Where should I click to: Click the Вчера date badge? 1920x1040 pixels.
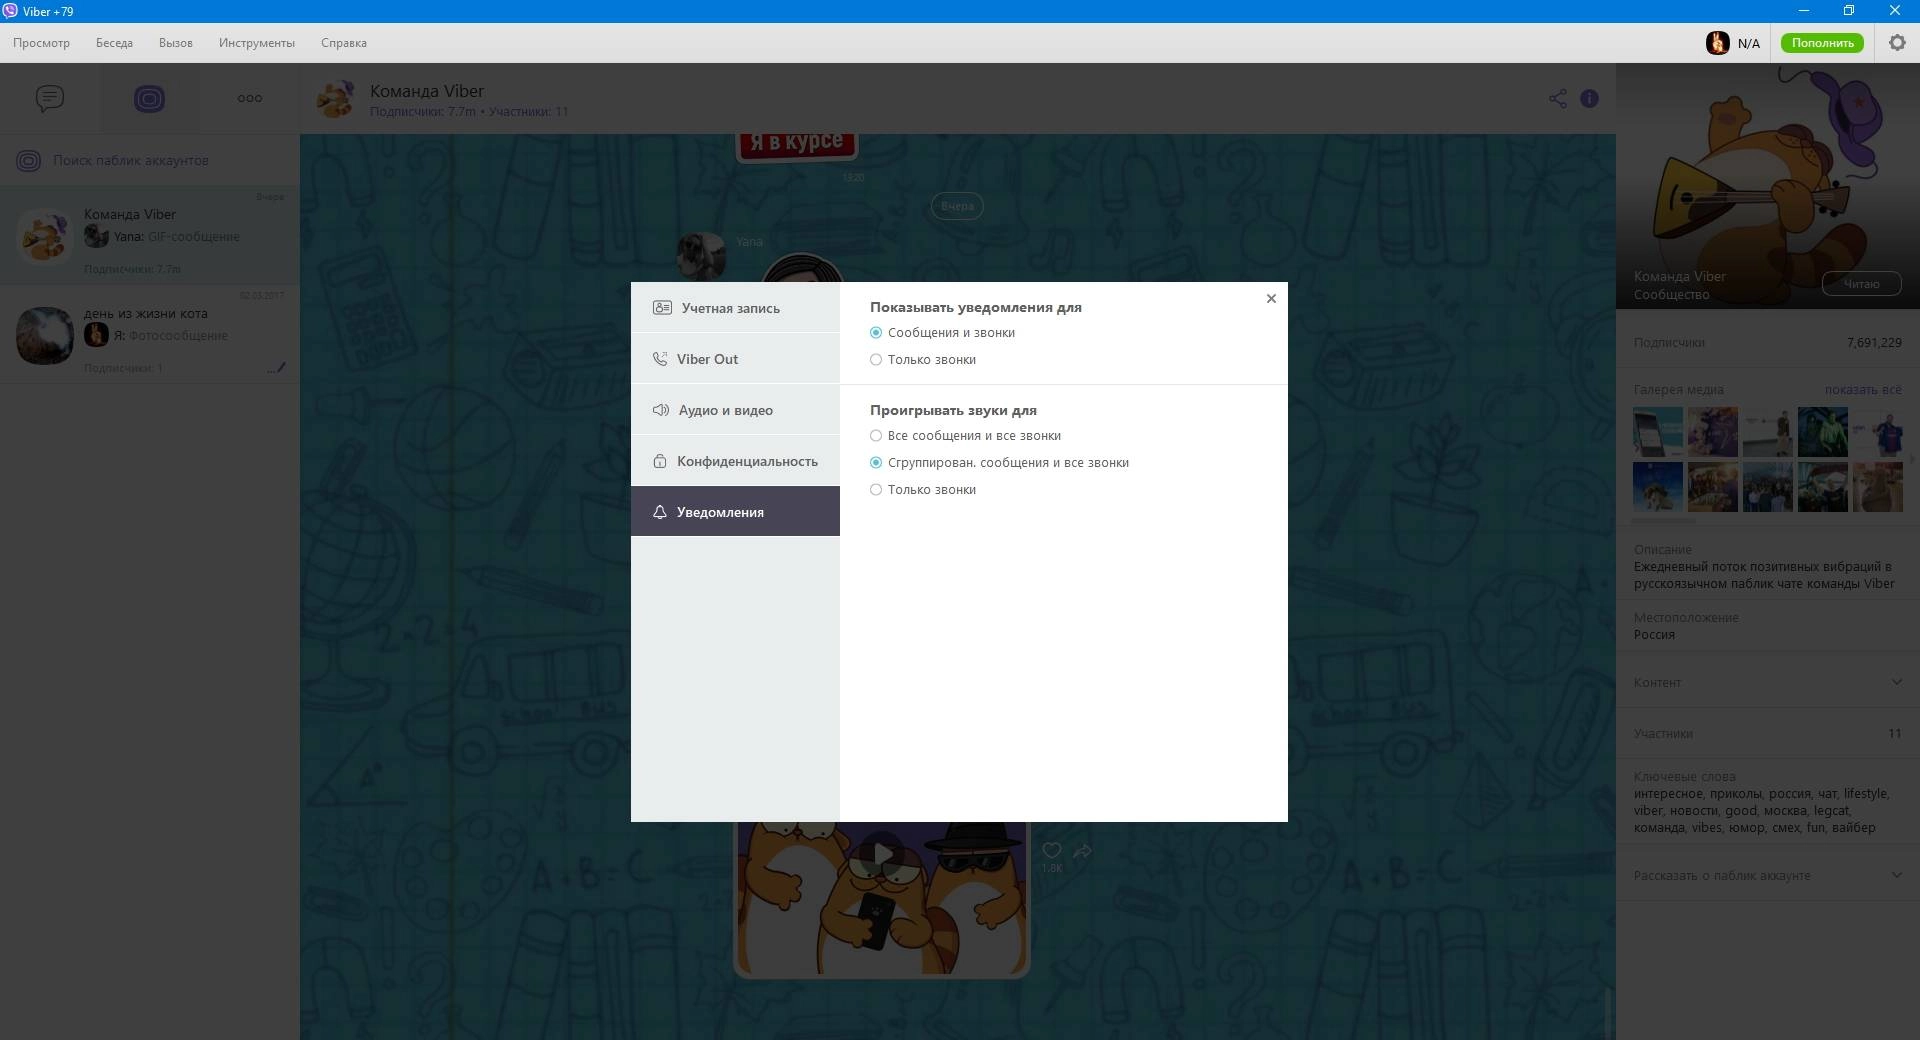(957, 206)
